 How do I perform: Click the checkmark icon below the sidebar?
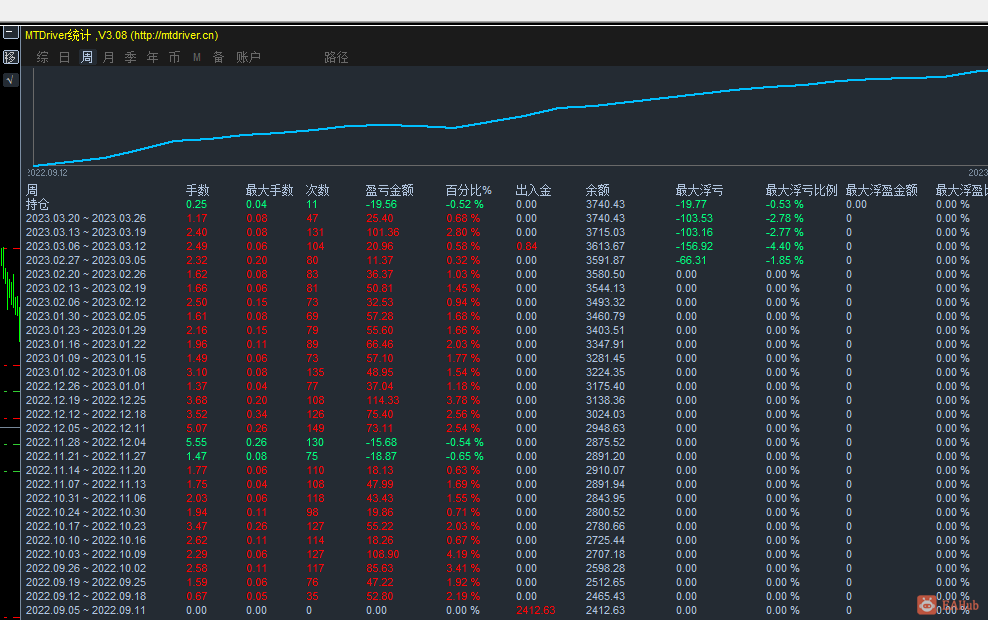9,78
